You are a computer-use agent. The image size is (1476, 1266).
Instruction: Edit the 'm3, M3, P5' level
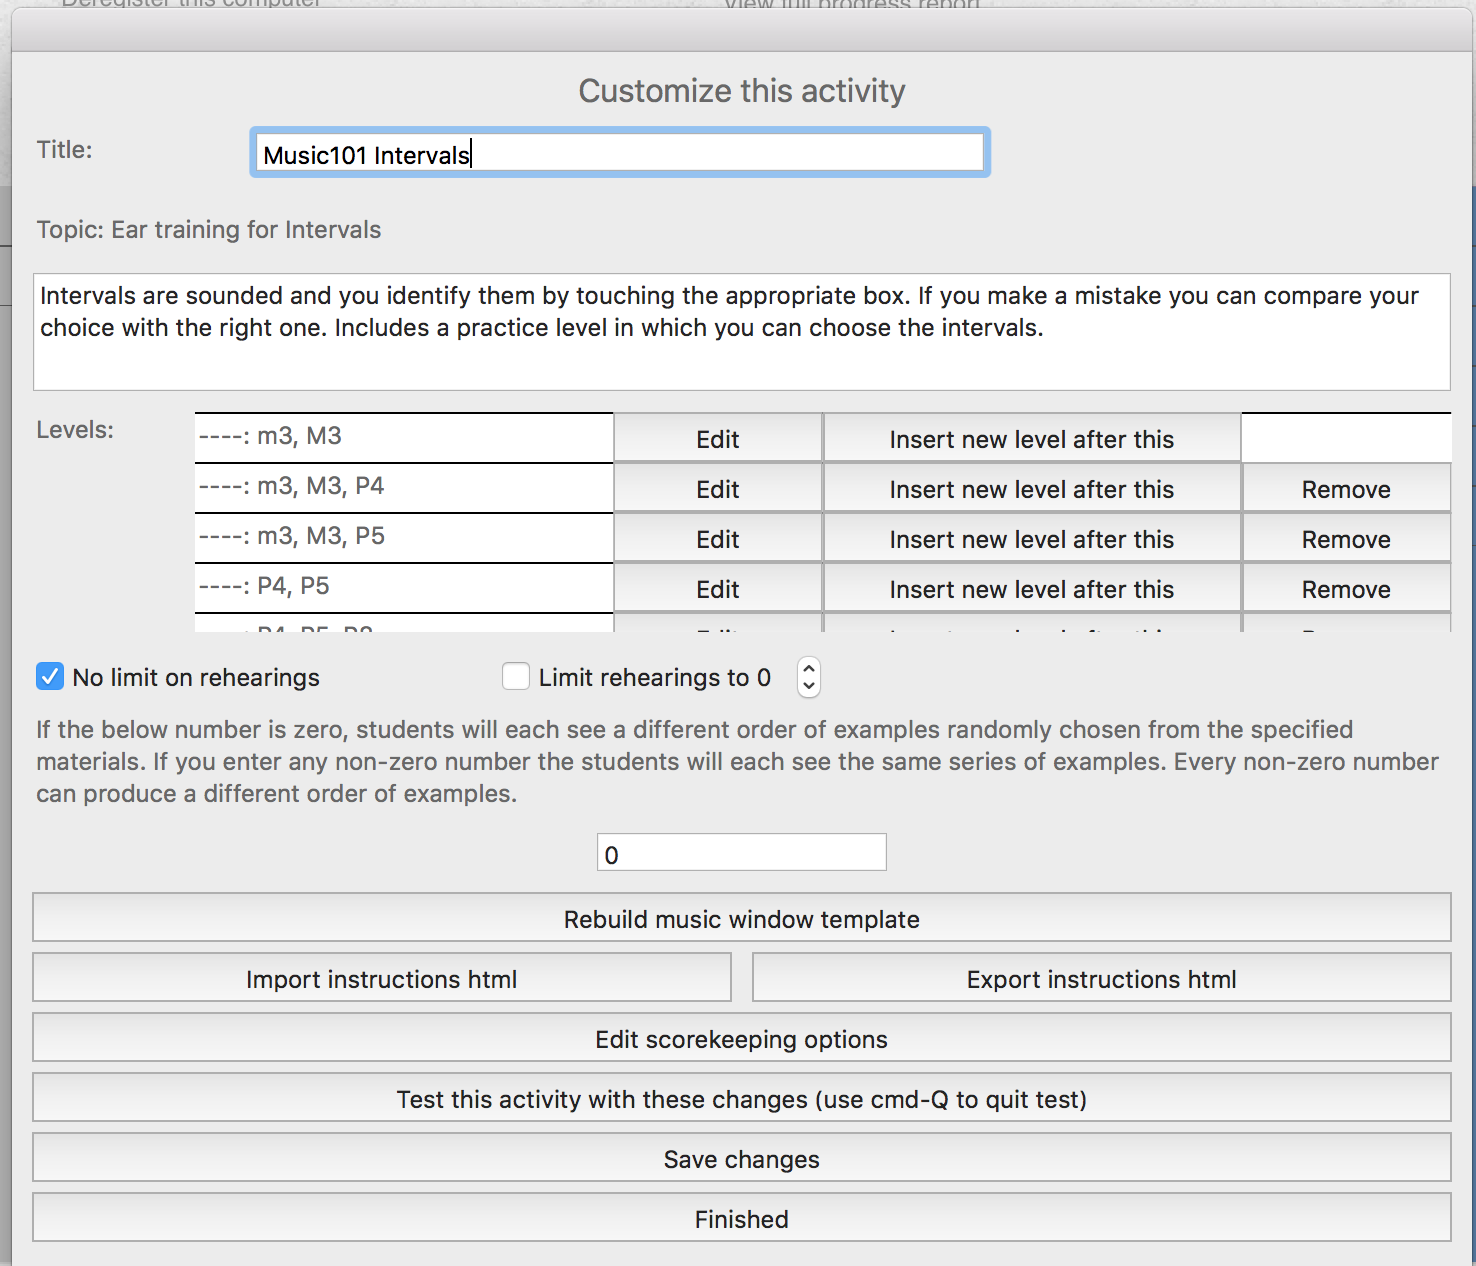(717, 539)
